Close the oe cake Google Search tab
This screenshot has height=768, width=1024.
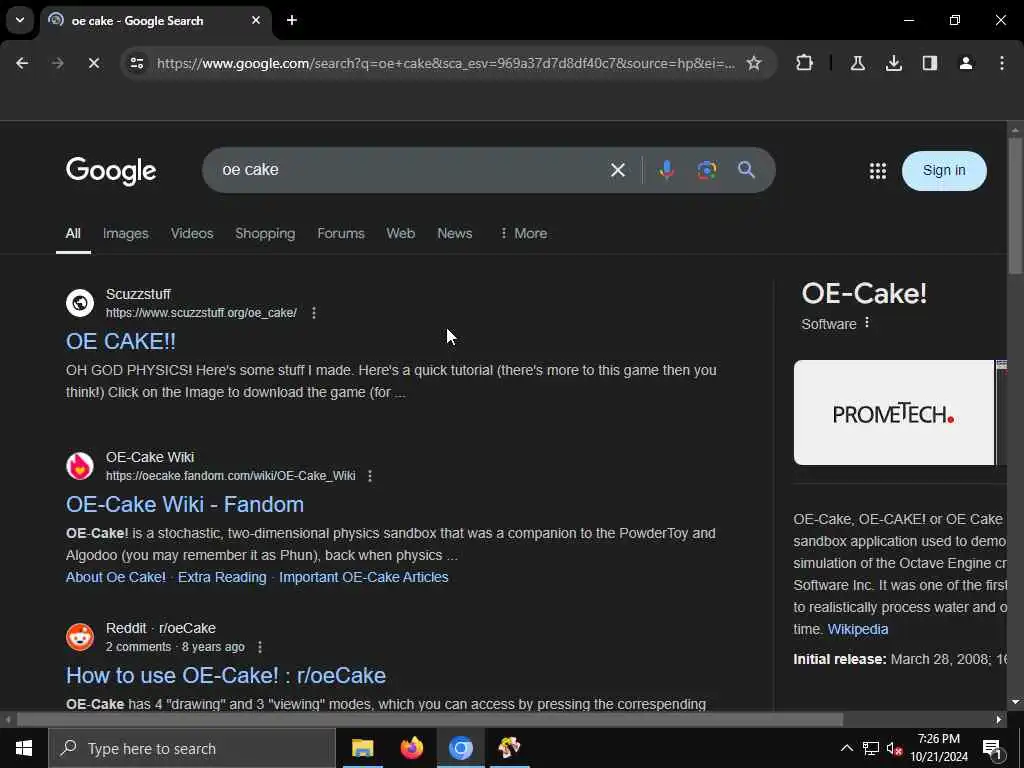[256, 20]
